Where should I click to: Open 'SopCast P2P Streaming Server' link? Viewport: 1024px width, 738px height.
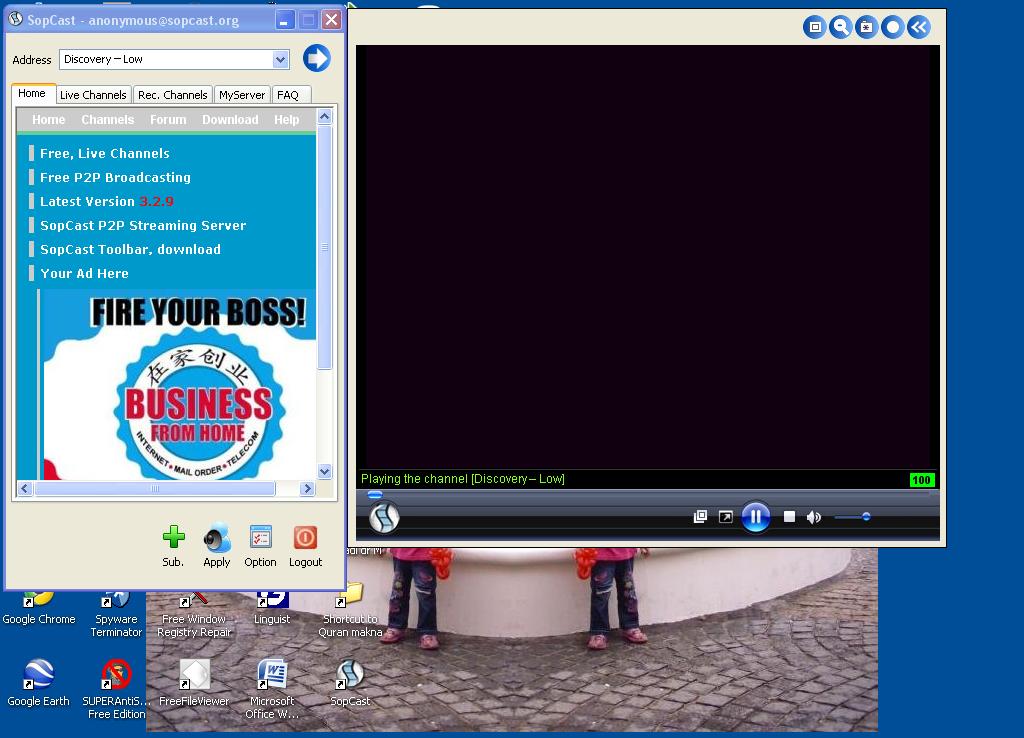point(143,225)
